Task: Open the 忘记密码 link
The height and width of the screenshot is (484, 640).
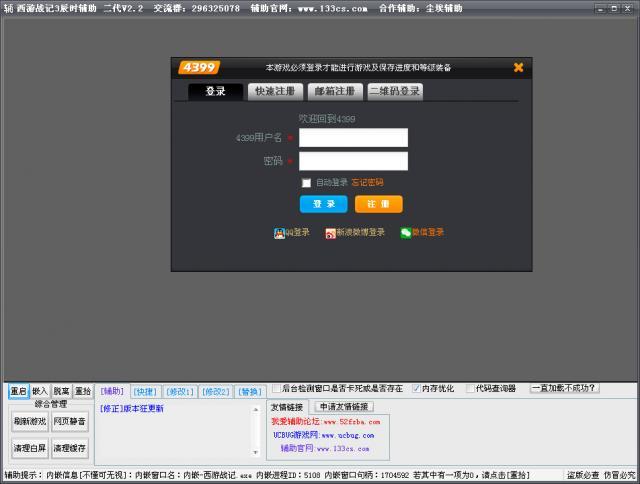Action: 367,182
